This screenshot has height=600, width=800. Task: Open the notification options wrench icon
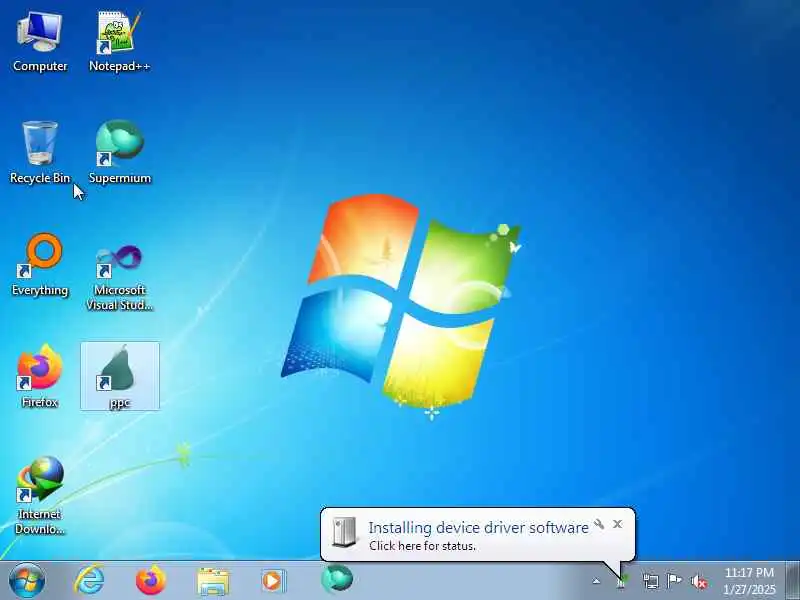(599, 524)
